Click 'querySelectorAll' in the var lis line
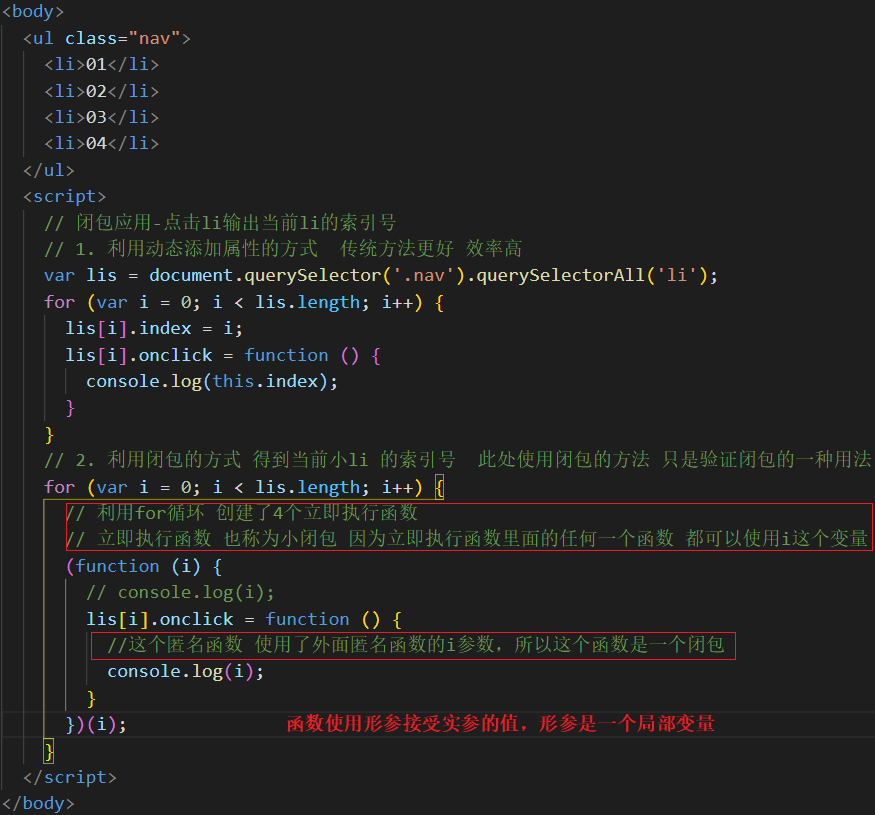 [x=560, y=276]
